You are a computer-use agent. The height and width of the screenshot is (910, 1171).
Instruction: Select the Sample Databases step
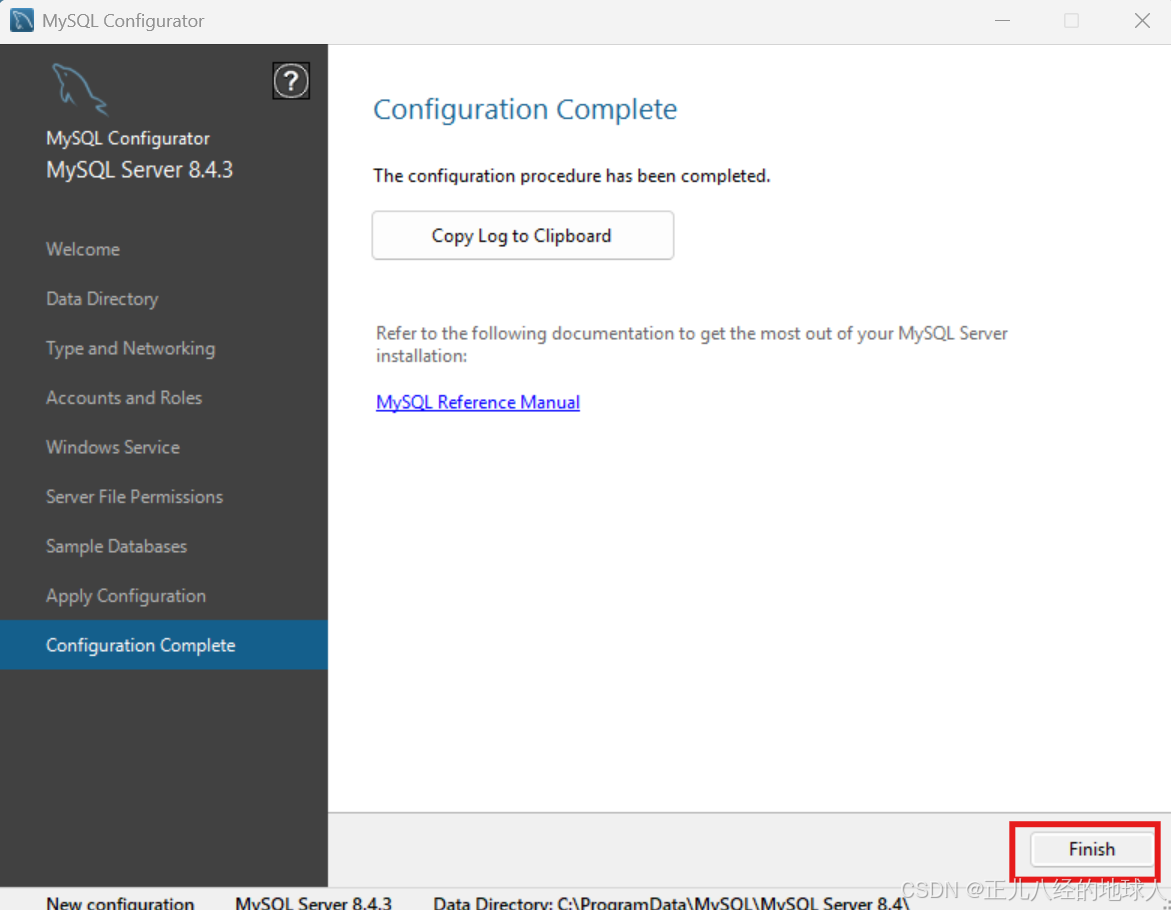(x=117, y=546)
